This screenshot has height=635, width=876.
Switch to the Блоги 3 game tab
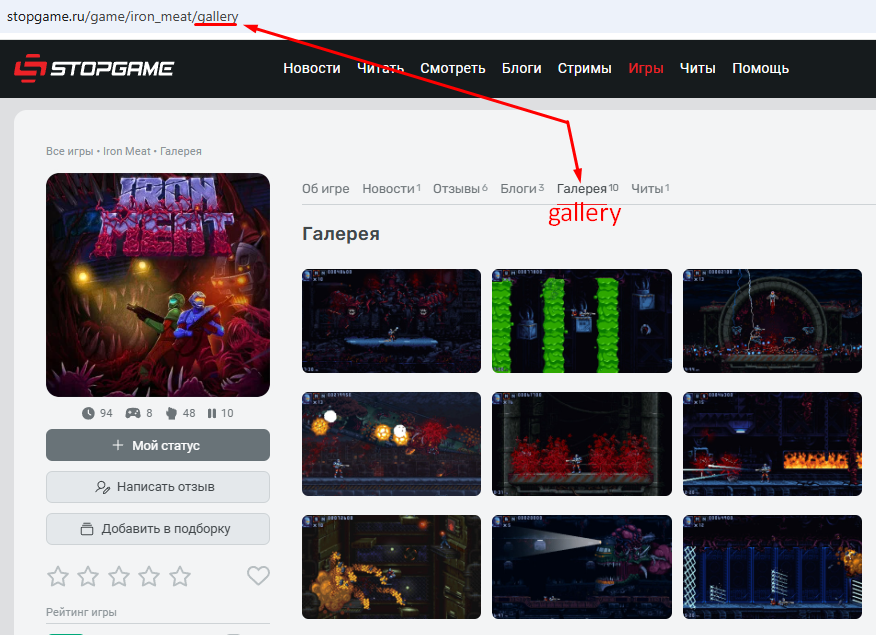[x=522, y=189]
